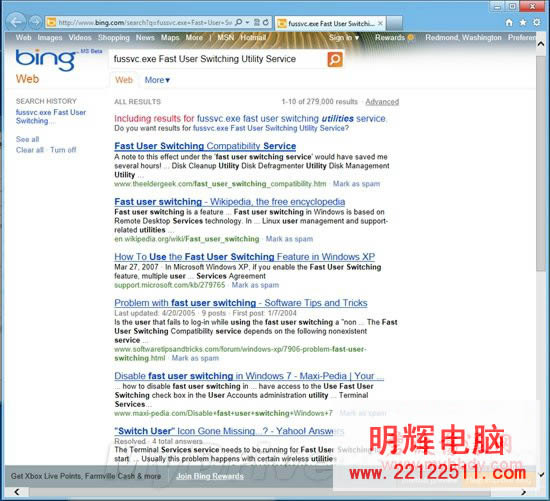Image resolution: width=550 pixels, height=501 pixels.
Task: Click the browser Back arrow button
Action: click(16, 22)
